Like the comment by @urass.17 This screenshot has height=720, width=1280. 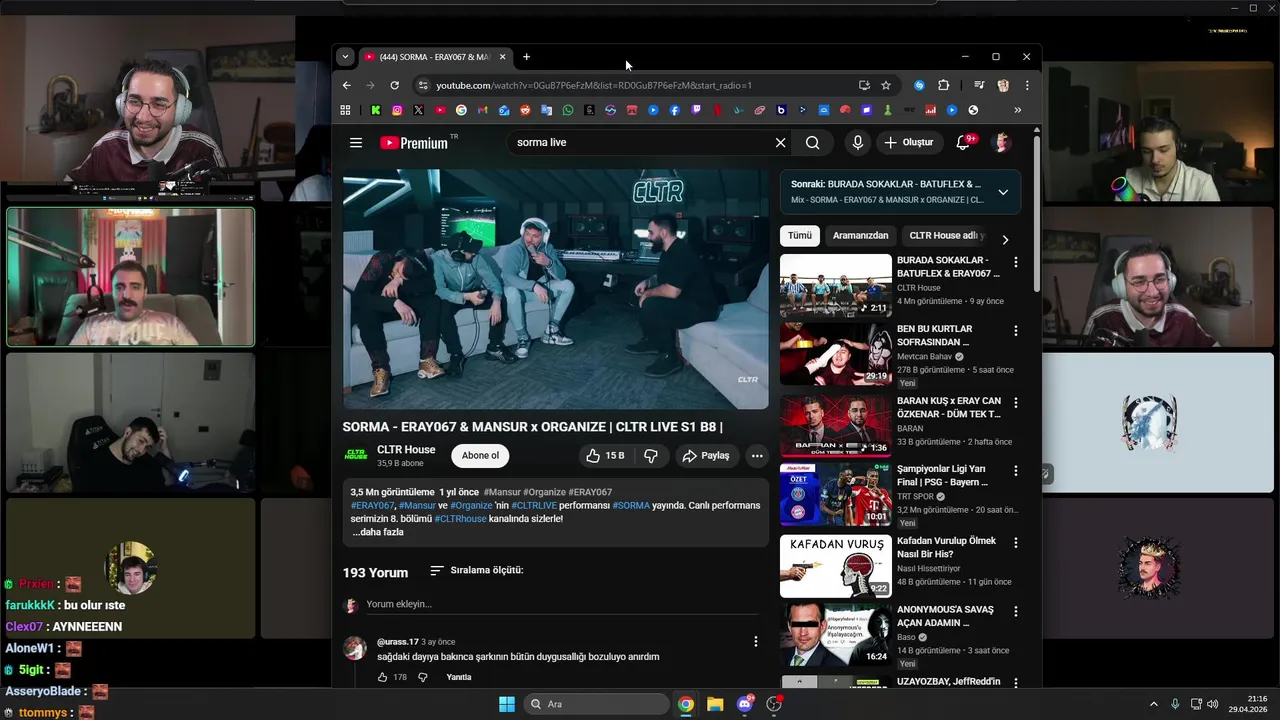382,677
